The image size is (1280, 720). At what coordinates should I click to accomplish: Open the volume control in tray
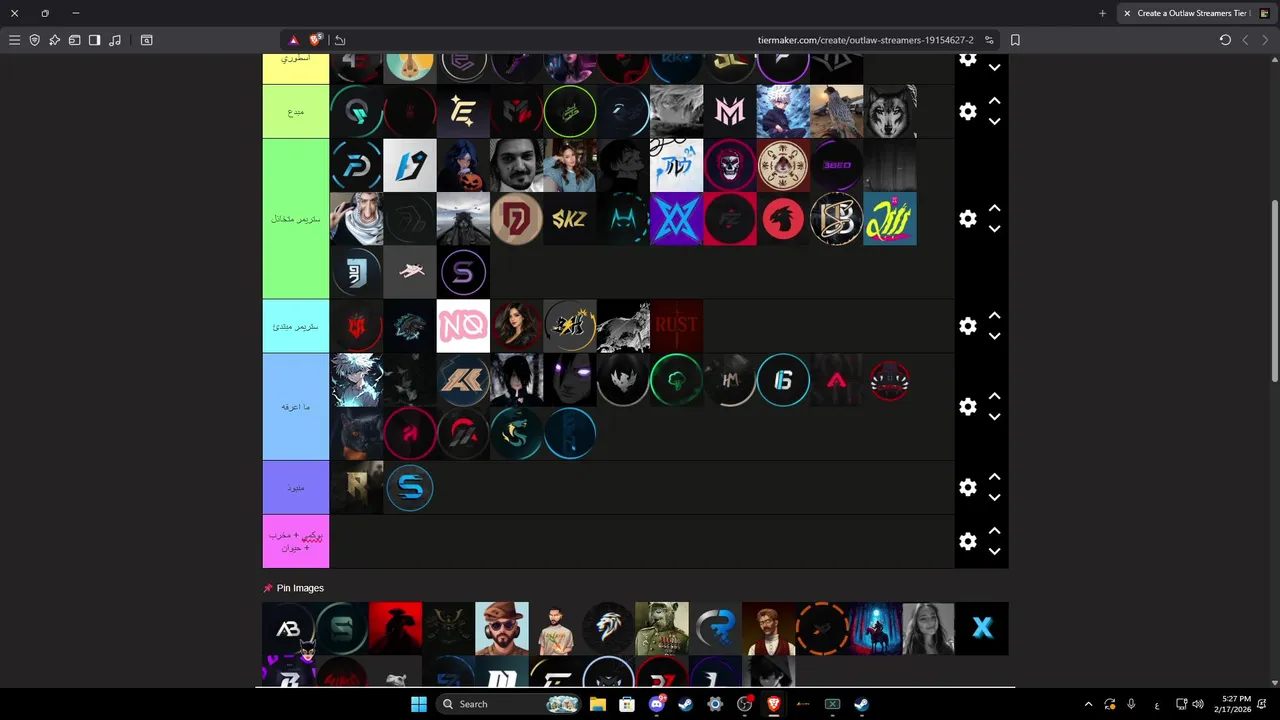[1198, 704]
